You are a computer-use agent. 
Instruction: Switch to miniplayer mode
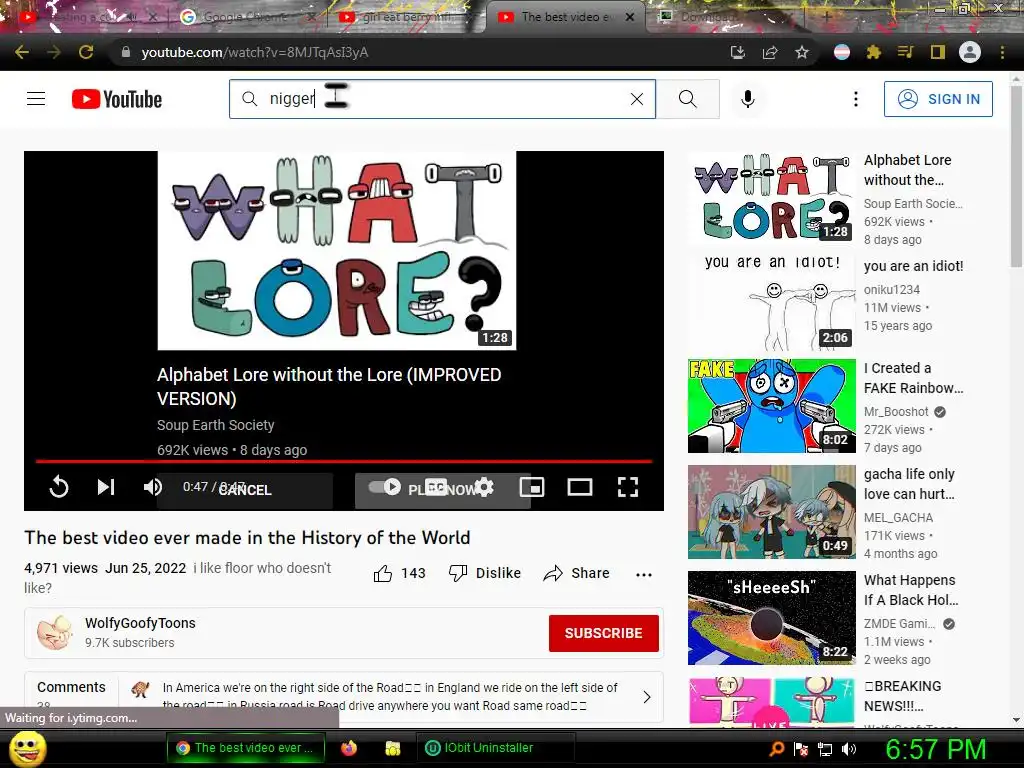(x=532, y=487)
